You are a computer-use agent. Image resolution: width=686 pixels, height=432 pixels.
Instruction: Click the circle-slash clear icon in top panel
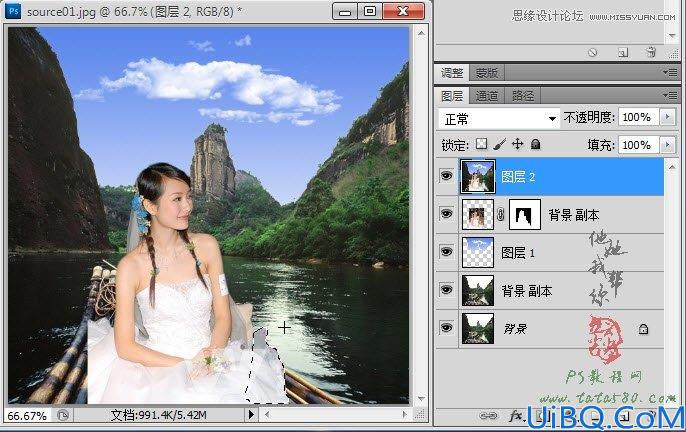(592, 53)
